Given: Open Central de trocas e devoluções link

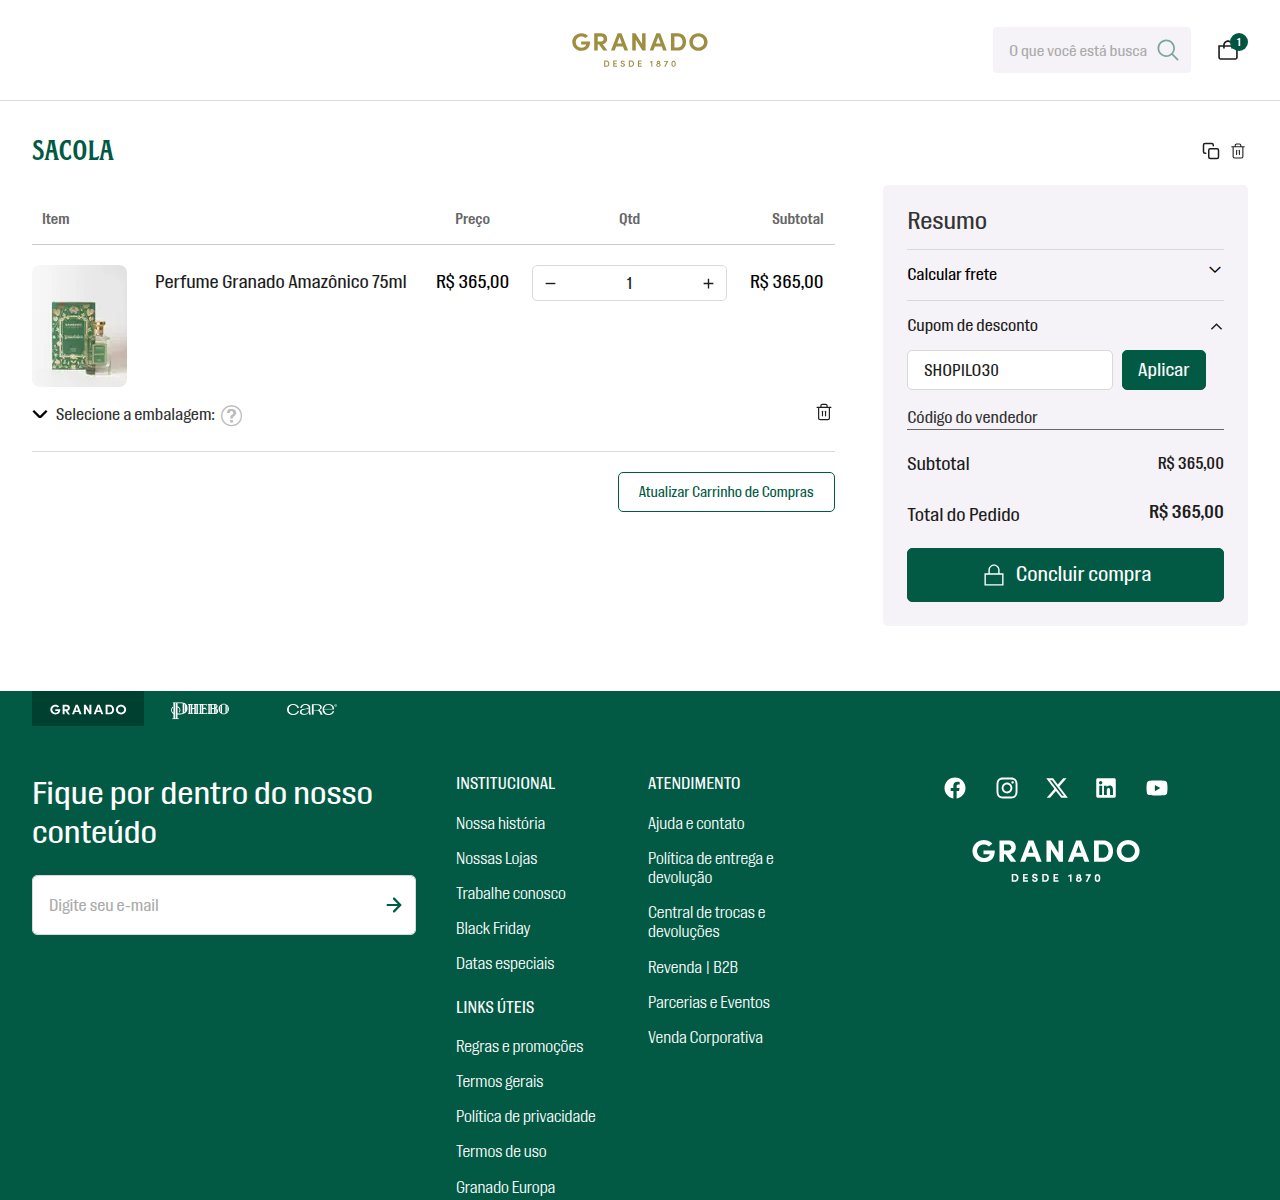Looking at the screenshot, I should pyautogui.click(x=707, y=922).
